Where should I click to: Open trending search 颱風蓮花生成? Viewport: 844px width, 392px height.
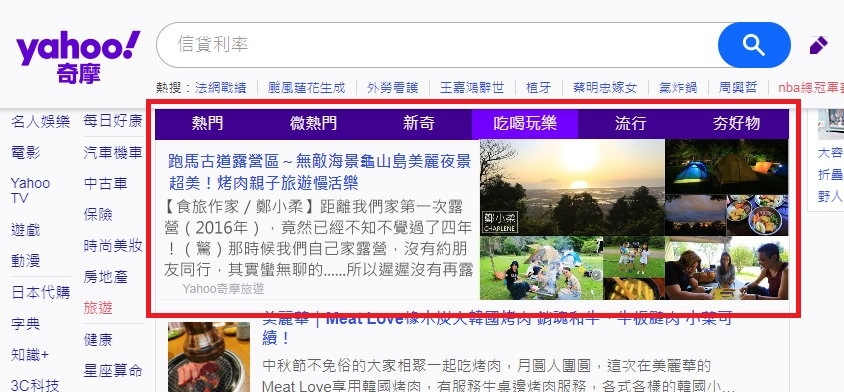point(306,88)
